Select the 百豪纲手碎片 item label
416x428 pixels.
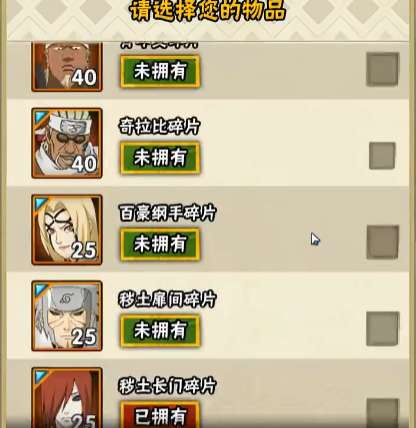point(168,213)
